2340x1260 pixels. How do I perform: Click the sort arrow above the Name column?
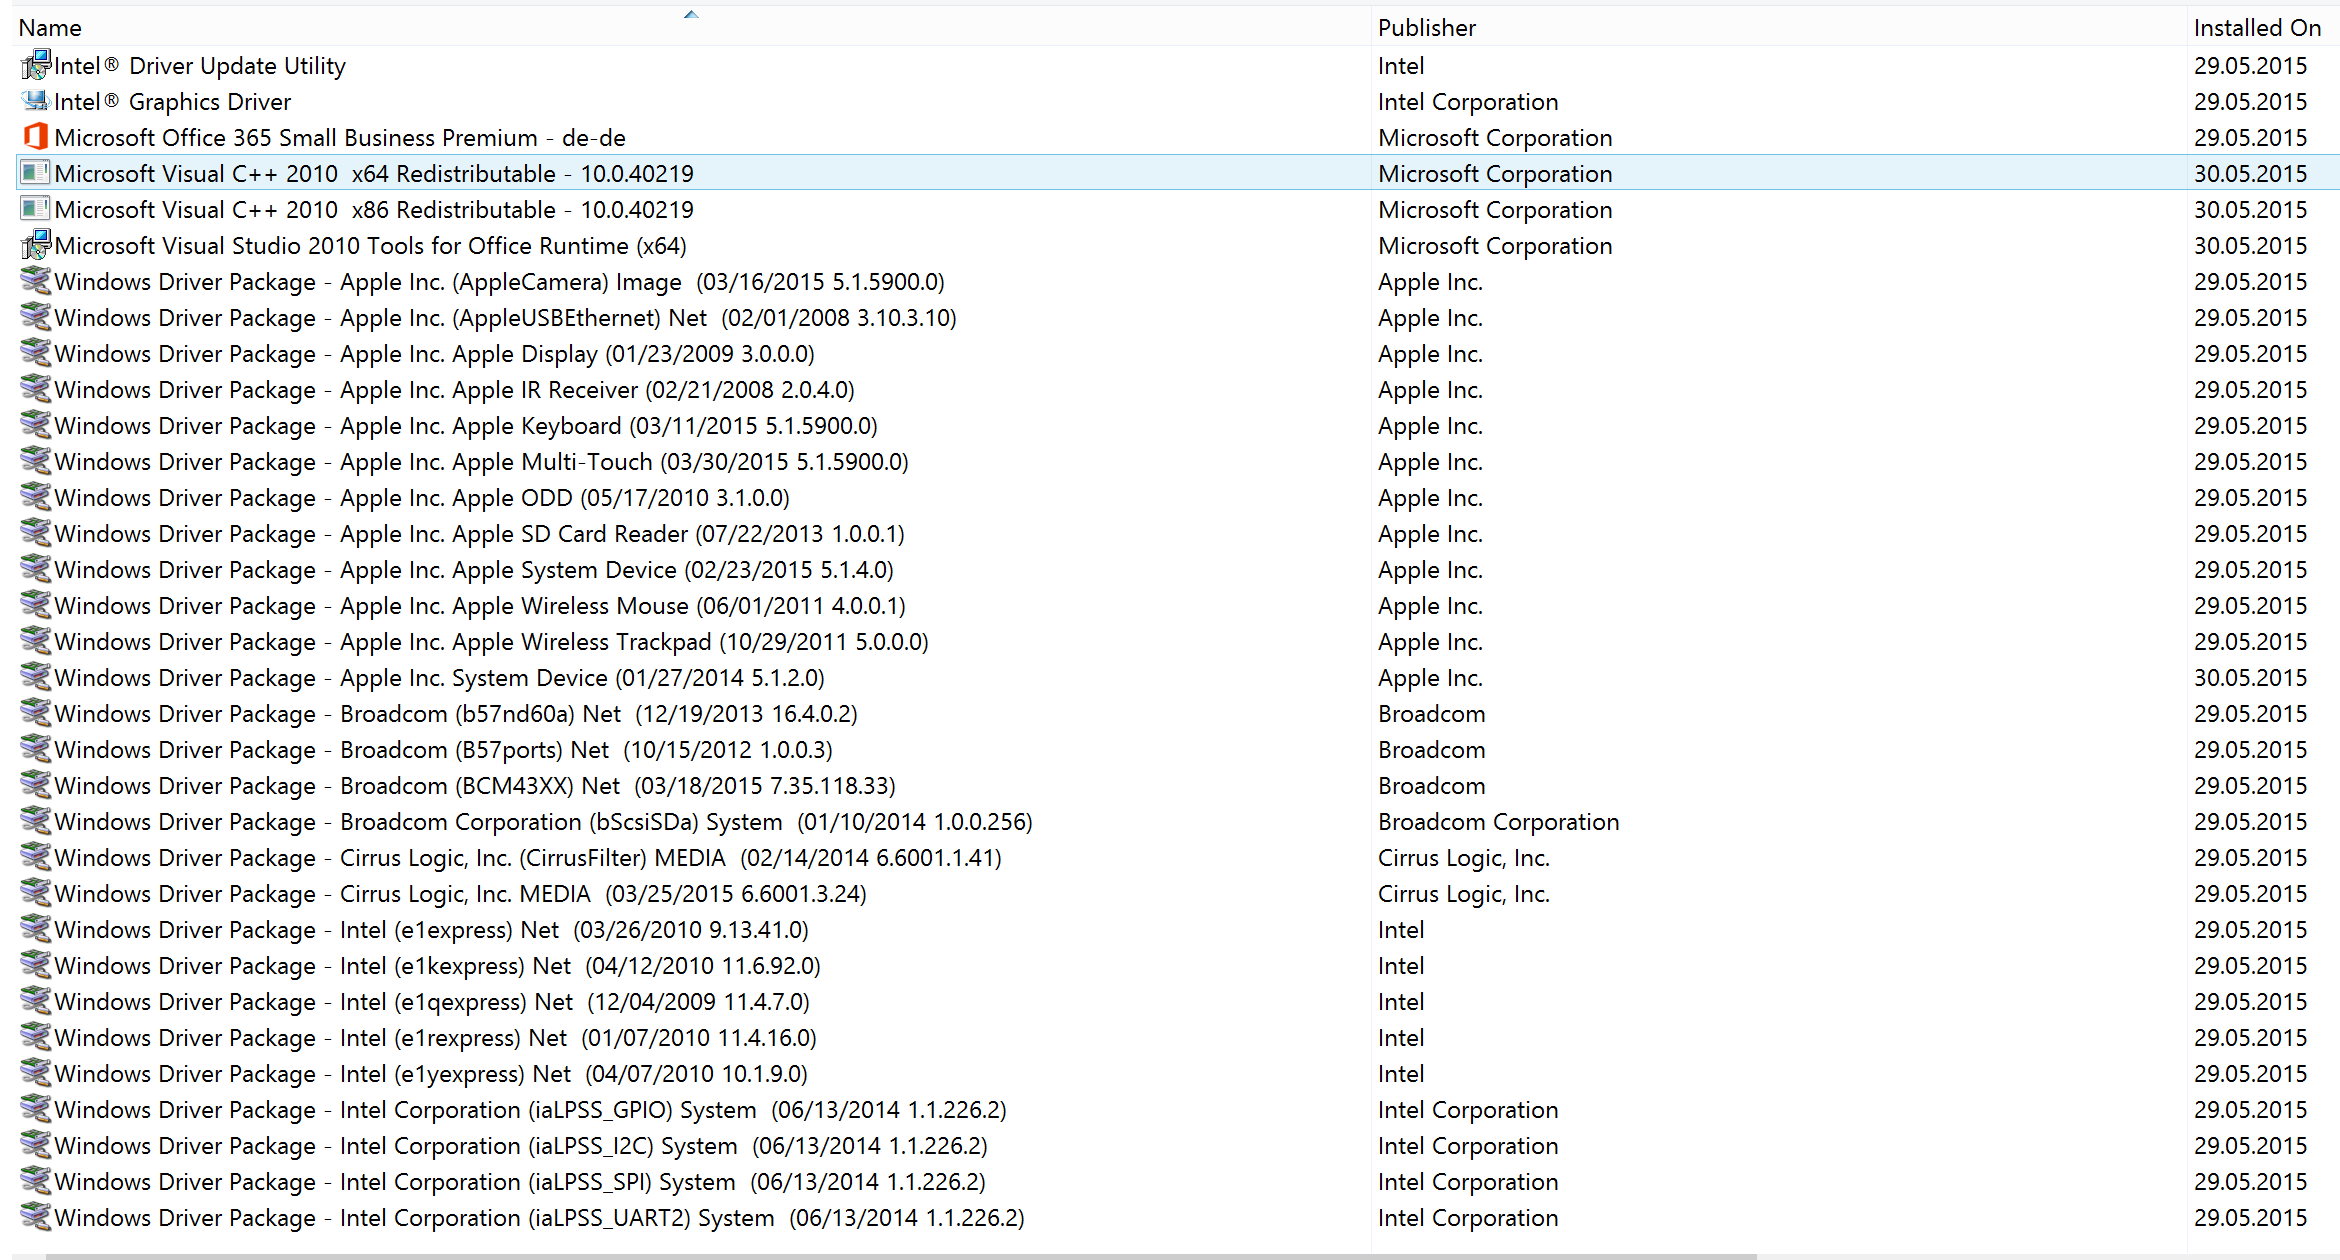691,14
